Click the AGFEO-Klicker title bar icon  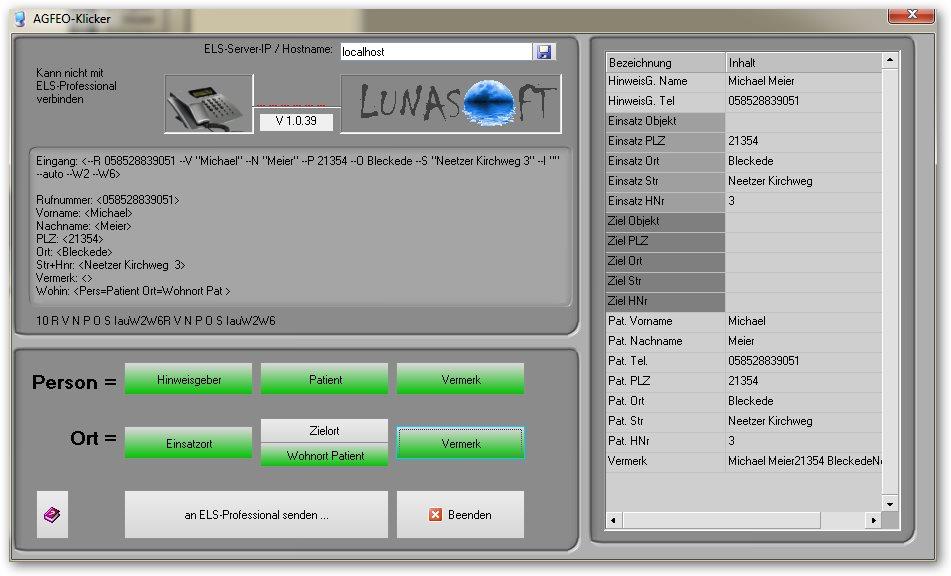(x=18, y=18)
